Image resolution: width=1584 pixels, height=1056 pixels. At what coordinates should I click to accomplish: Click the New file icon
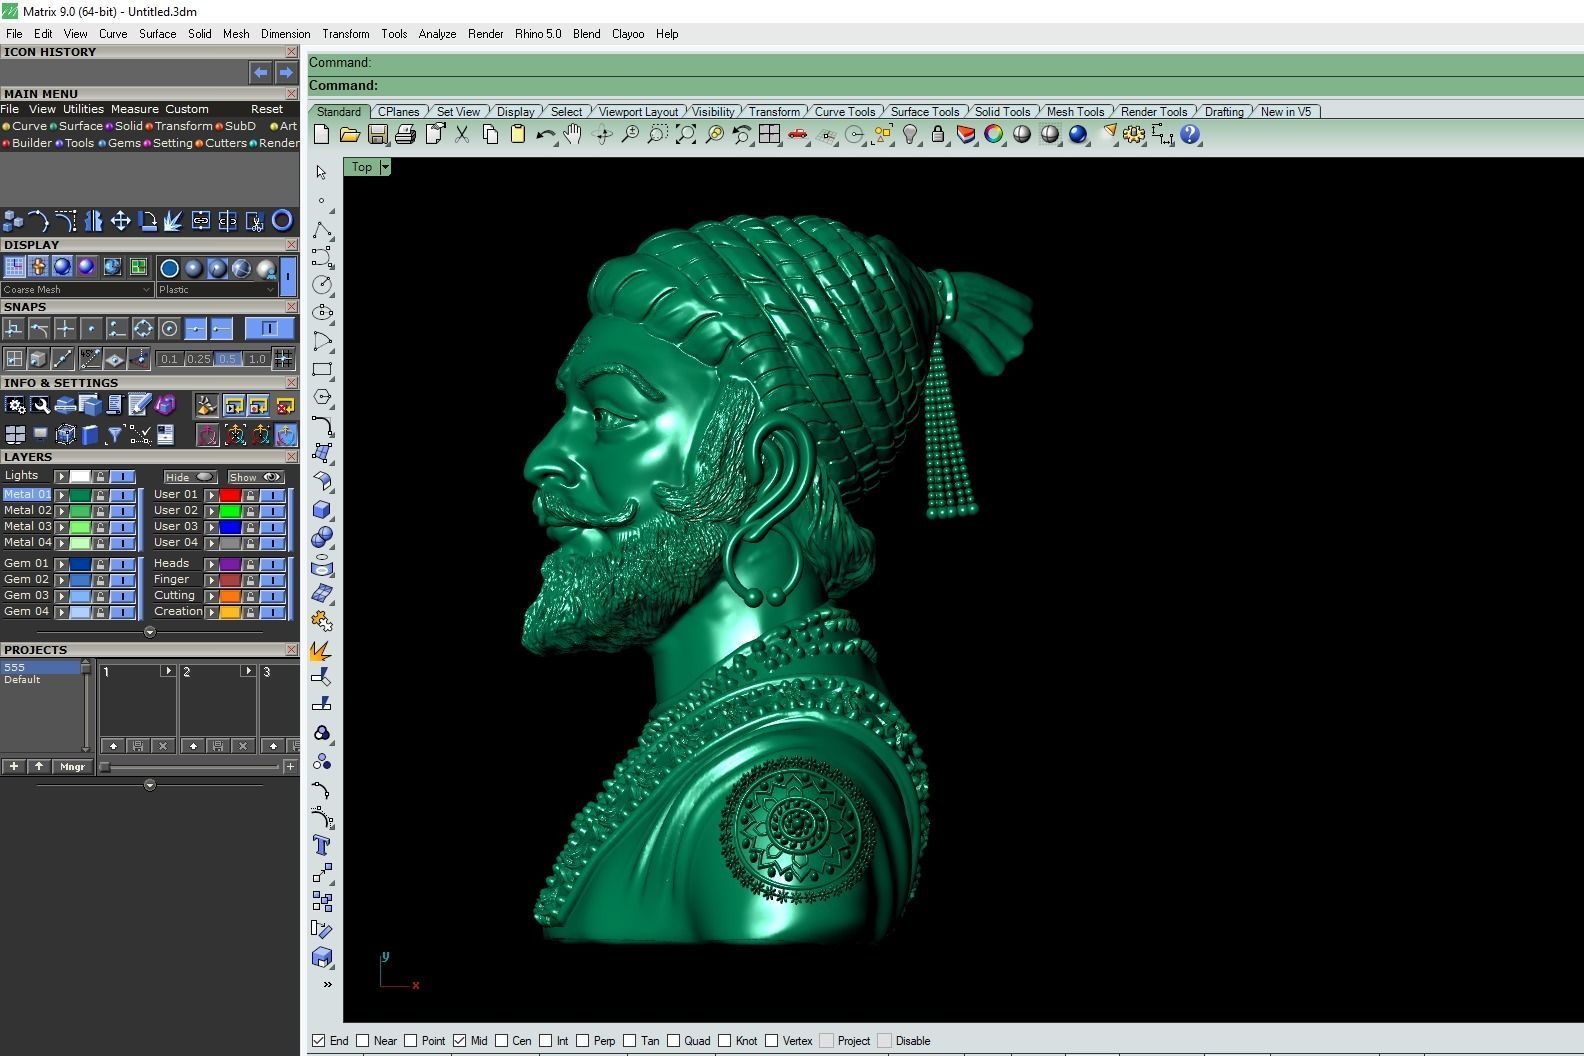coord(321,135)
